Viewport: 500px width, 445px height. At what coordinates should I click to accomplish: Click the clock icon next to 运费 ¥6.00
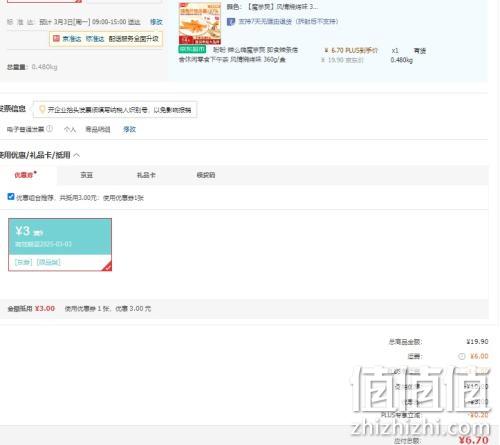462,356
